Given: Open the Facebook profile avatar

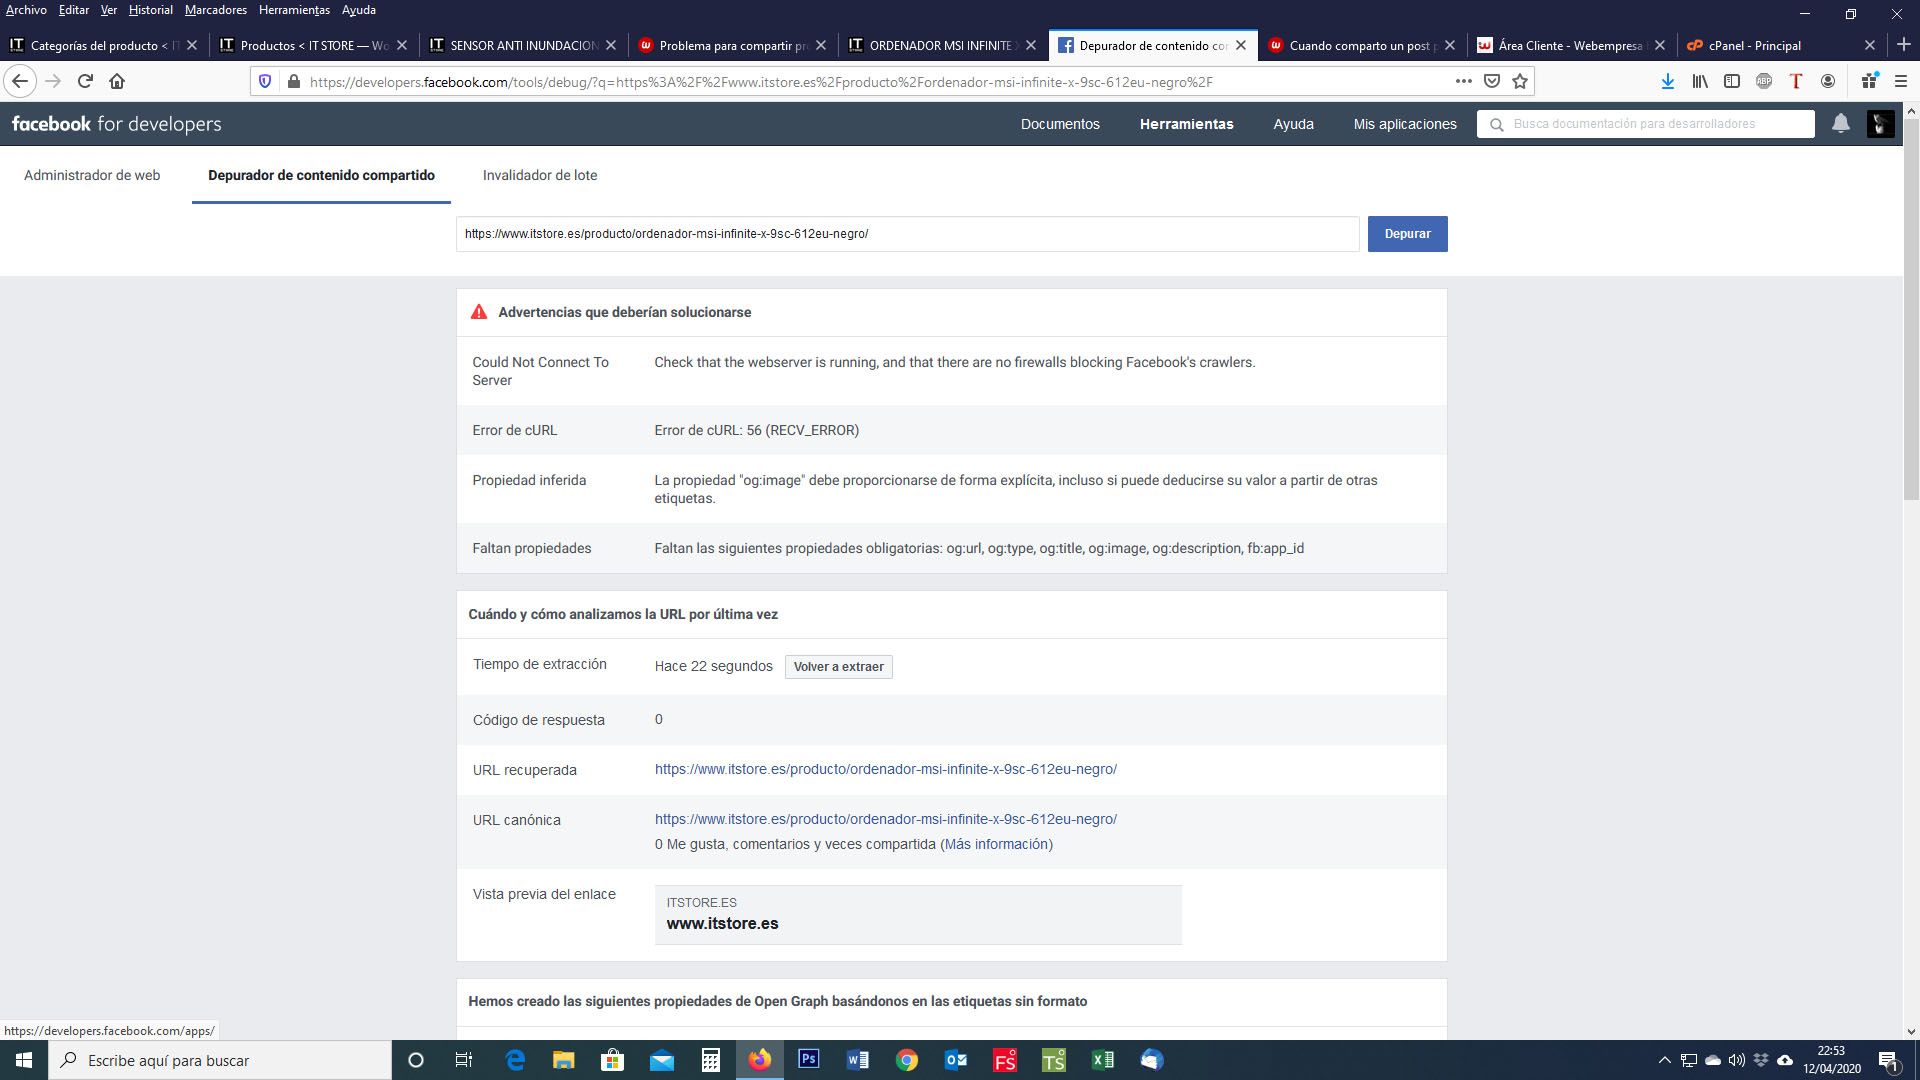Looking at the screenshot, I should (x=1880, y=124).
